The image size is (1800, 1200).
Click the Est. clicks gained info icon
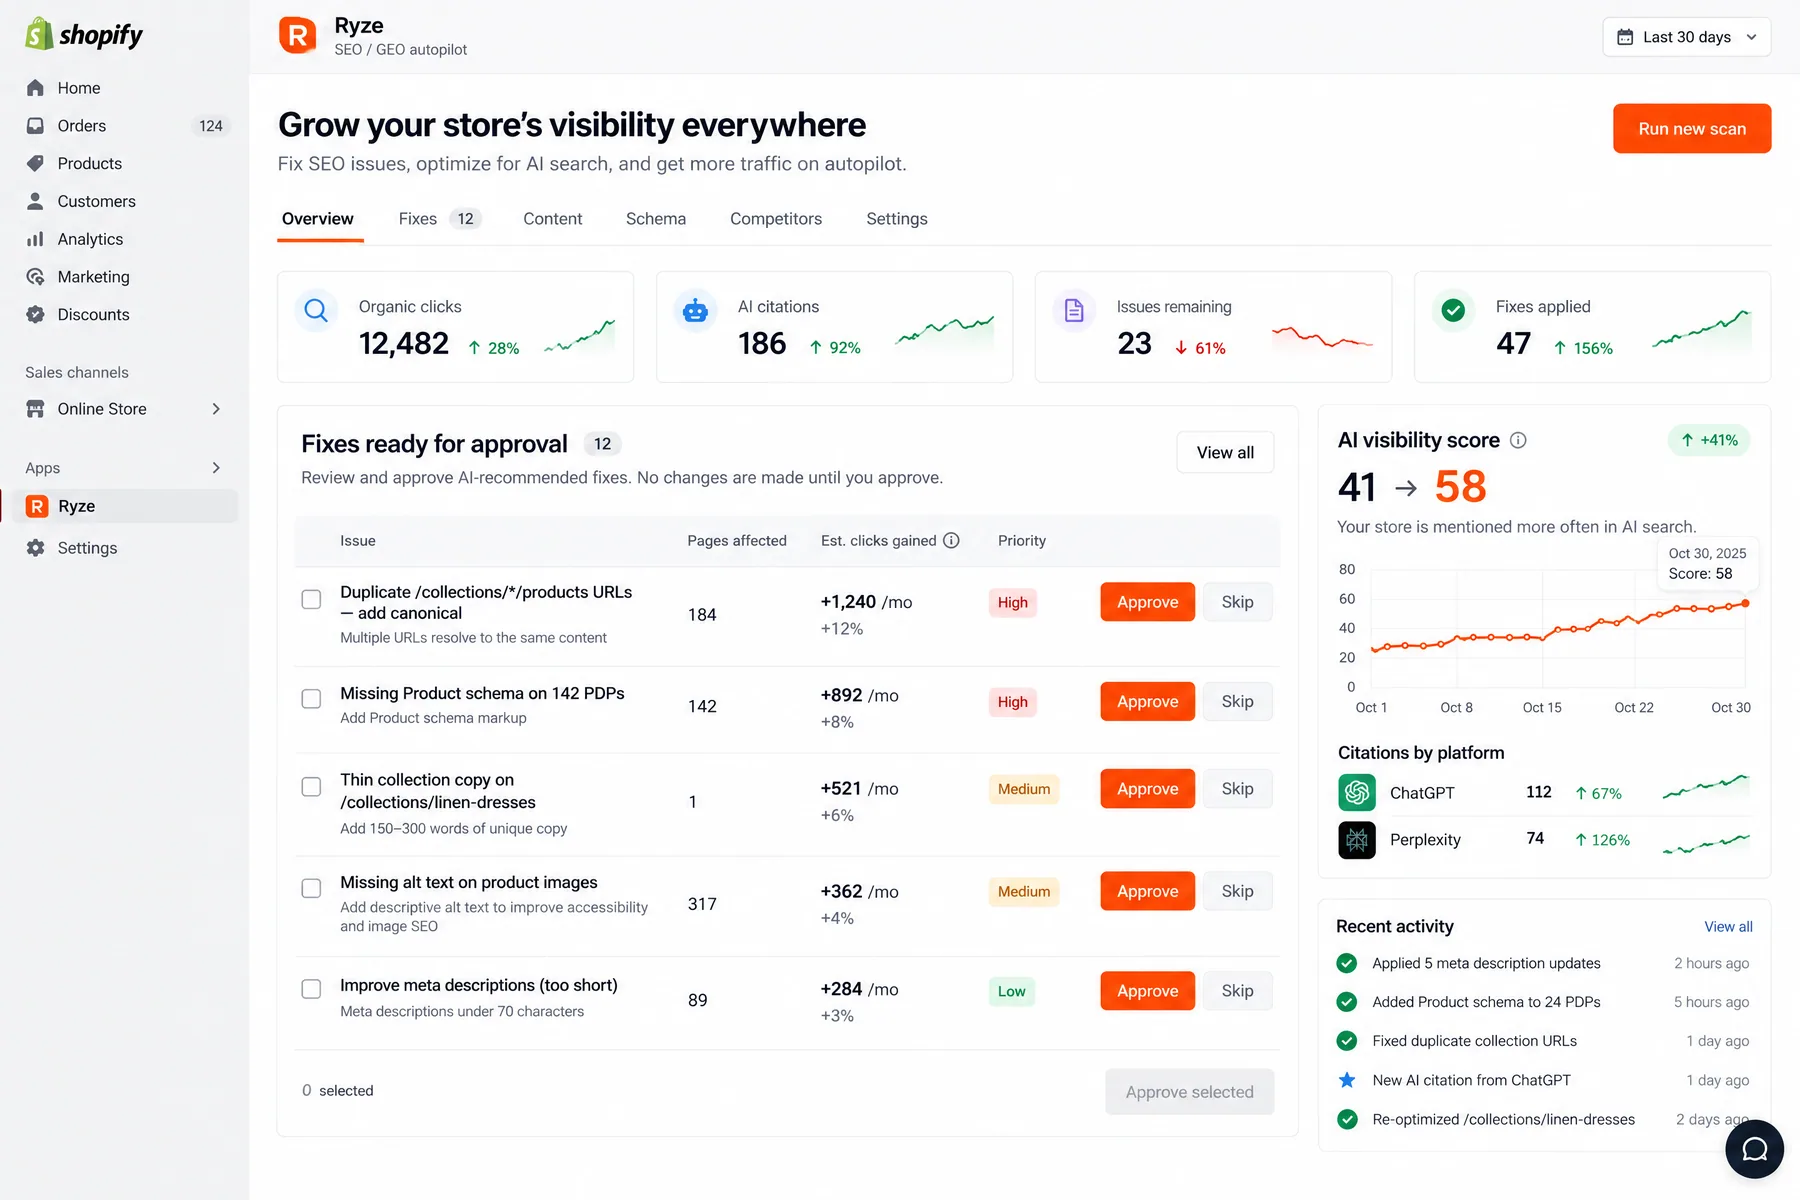coord(951,540)
